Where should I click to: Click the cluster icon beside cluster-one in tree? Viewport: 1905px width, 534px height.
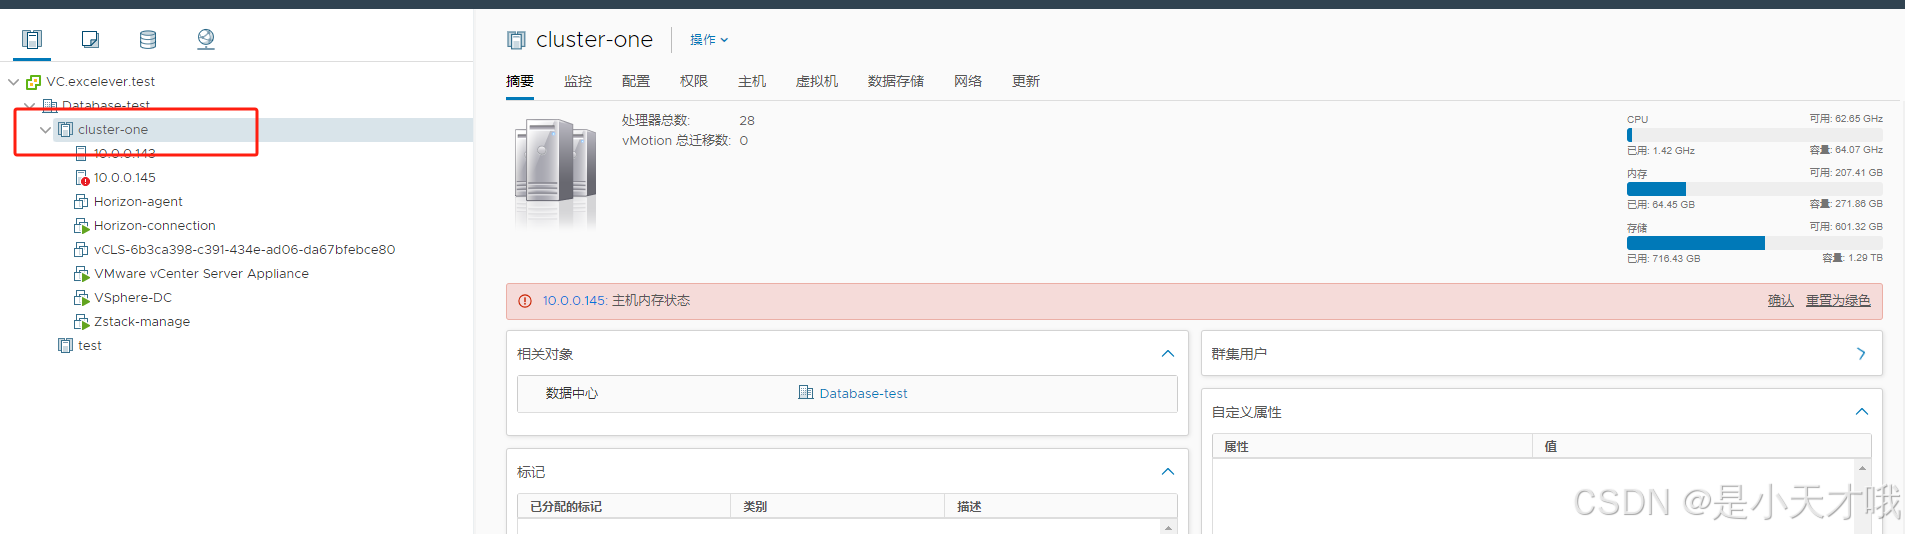pyautogui.click(x=66, y=130)
